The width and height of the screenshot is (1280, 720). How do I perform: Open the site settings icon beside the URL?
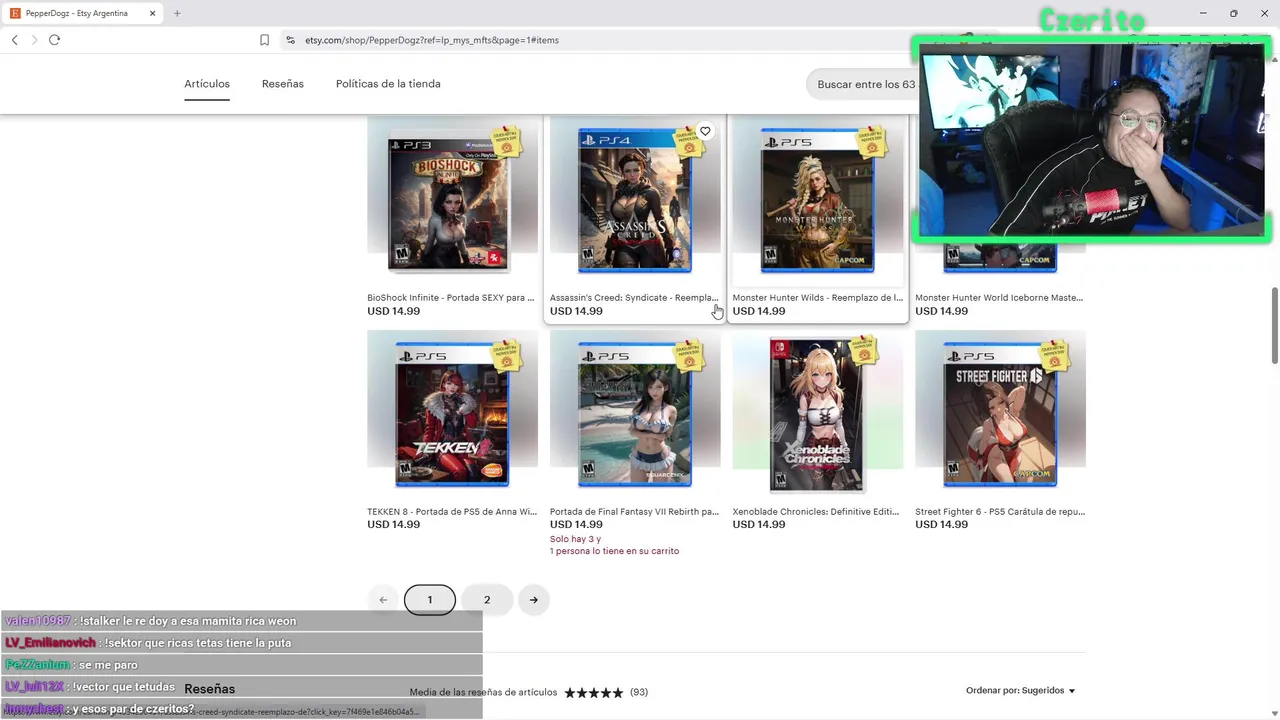tap(290, 40)
